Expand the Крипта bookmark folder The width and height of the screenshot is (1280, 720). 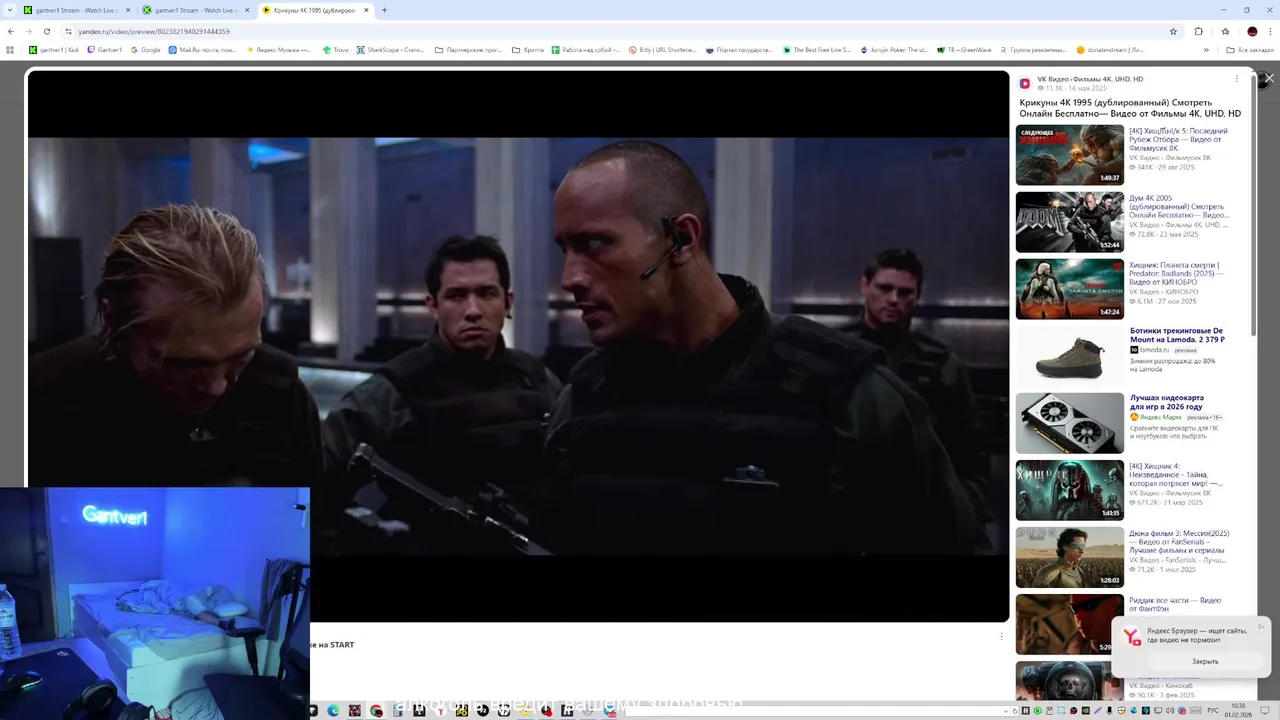pyautogui.click(x=528, y=49)
